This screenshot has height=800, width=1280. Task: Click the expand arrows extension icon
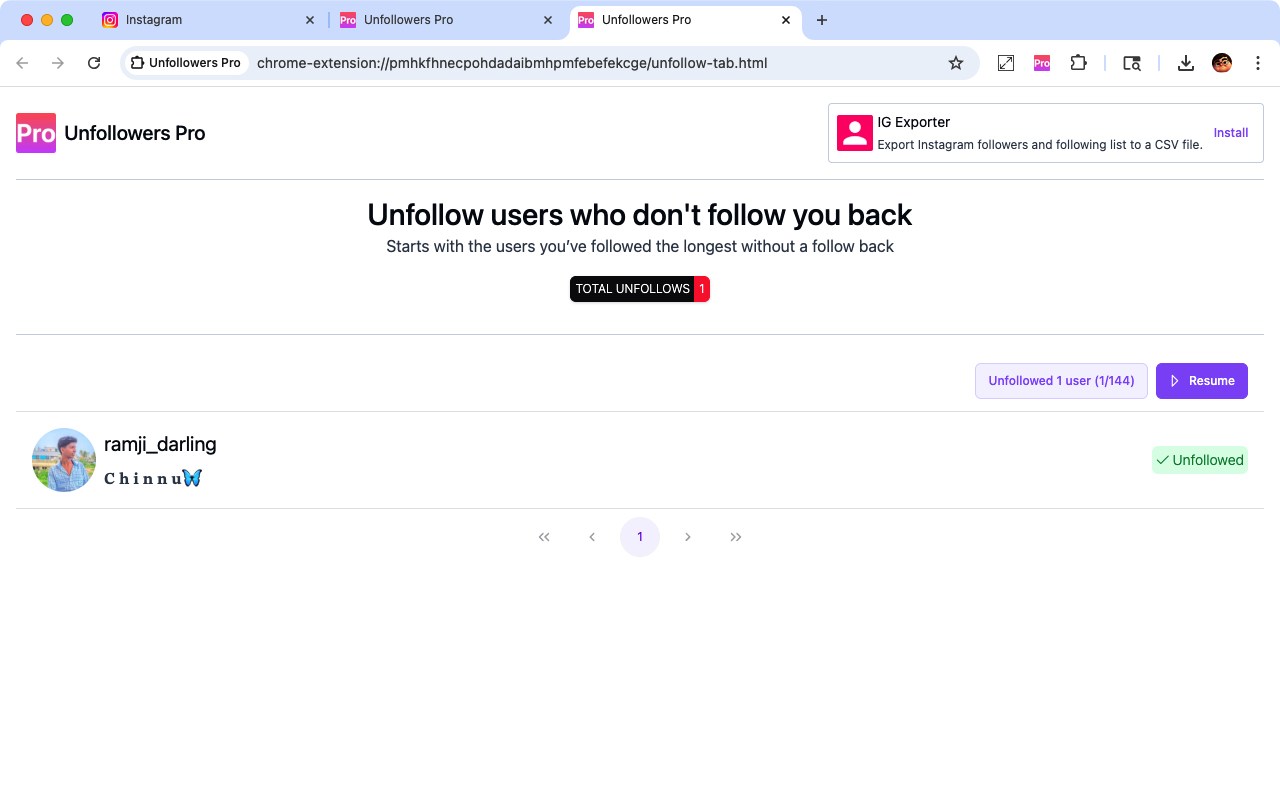pyautogui.click(x=1006, y=63)
